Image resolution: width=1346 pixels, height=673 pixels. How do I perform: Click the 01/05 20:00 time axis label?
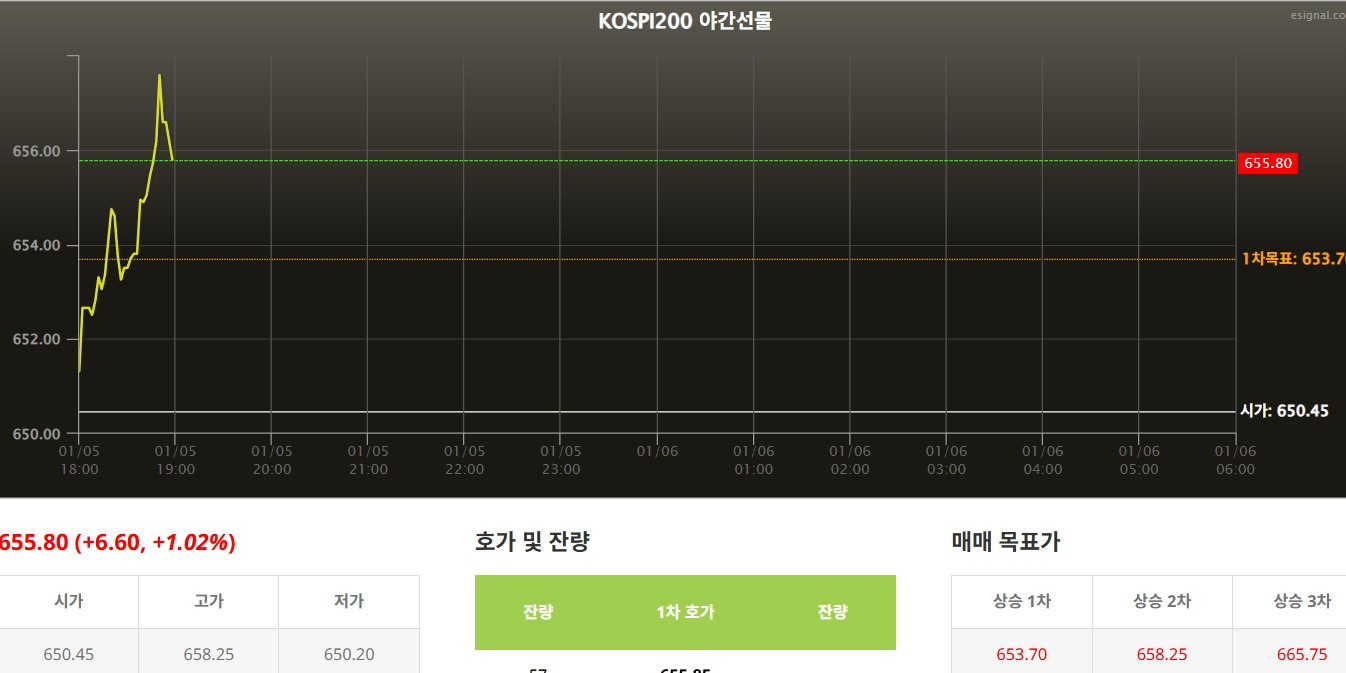click(x=271, y=460)
